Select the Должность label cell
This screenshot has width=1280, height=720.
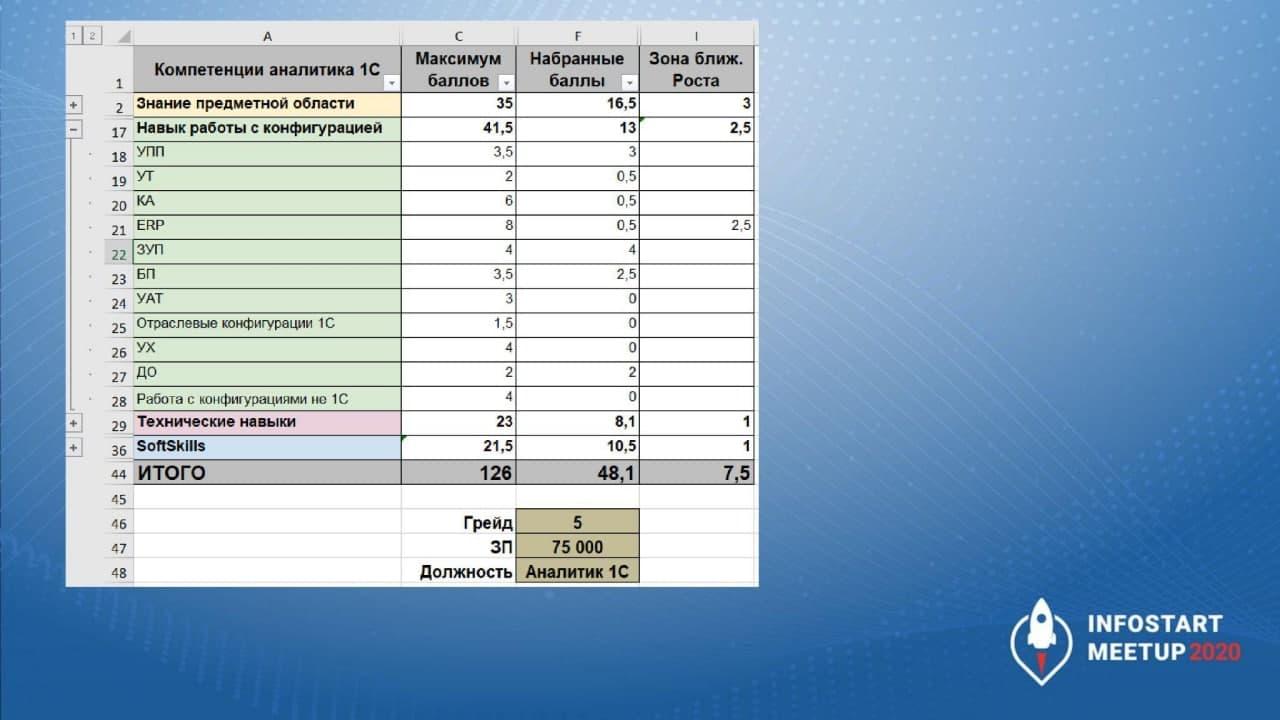459,571
